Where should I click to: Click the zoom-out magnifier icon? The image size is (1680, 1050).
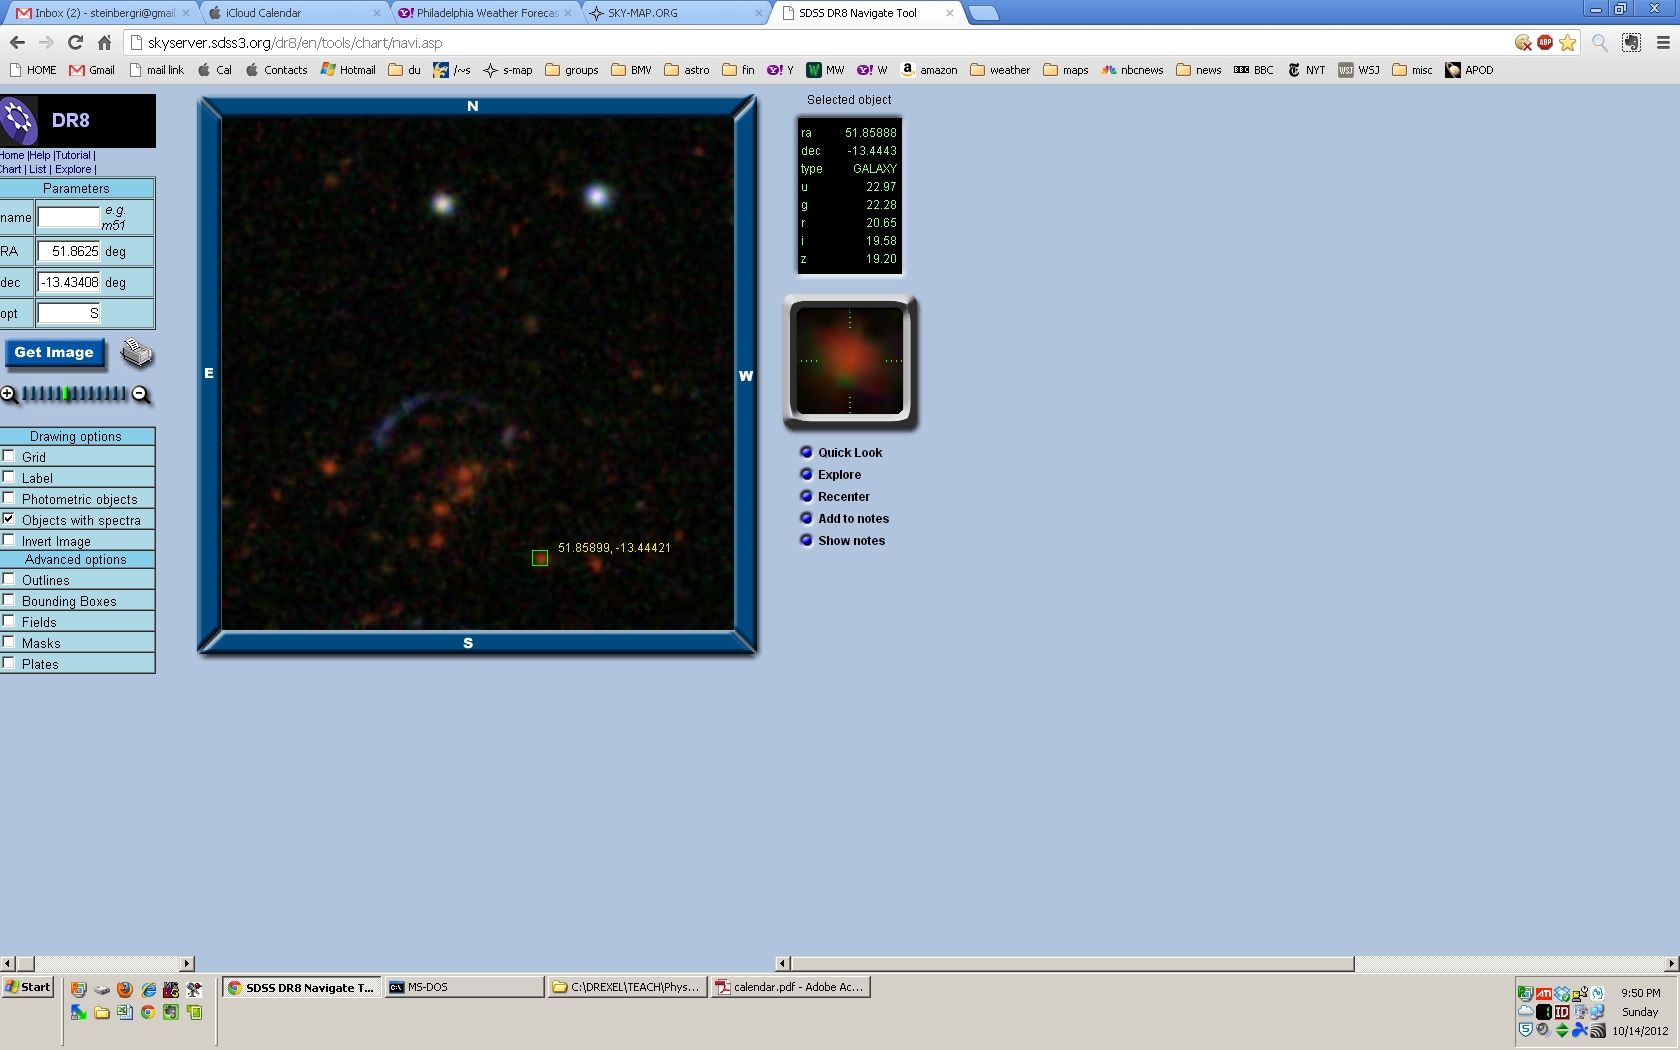click(x=141, y=394)
